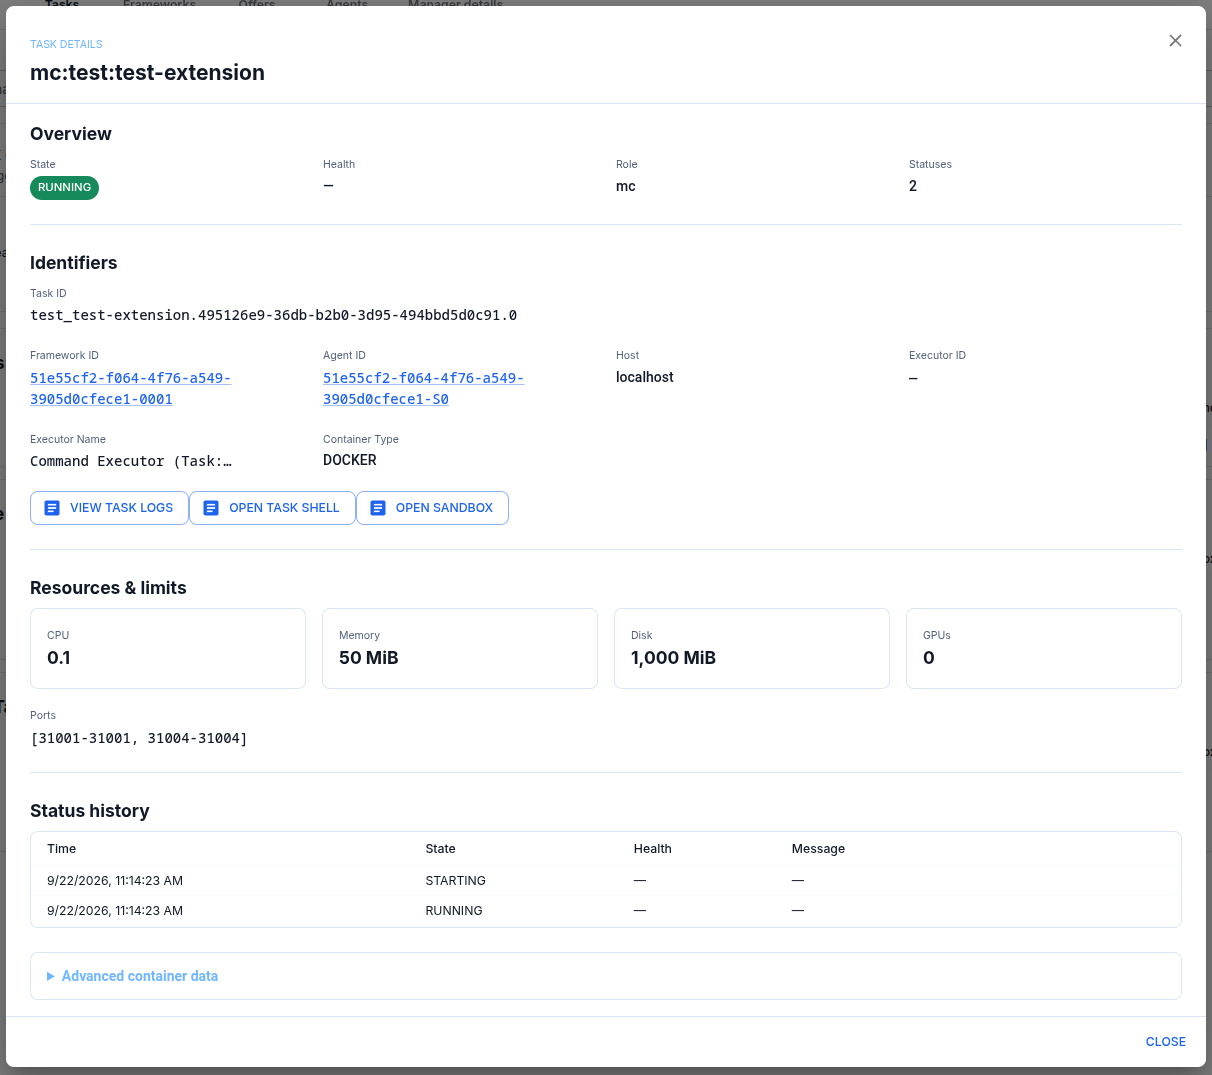The height and width of the screenshot is (1075, 1212).
Task: Click the State column header in status history
Action: point(440,849)
